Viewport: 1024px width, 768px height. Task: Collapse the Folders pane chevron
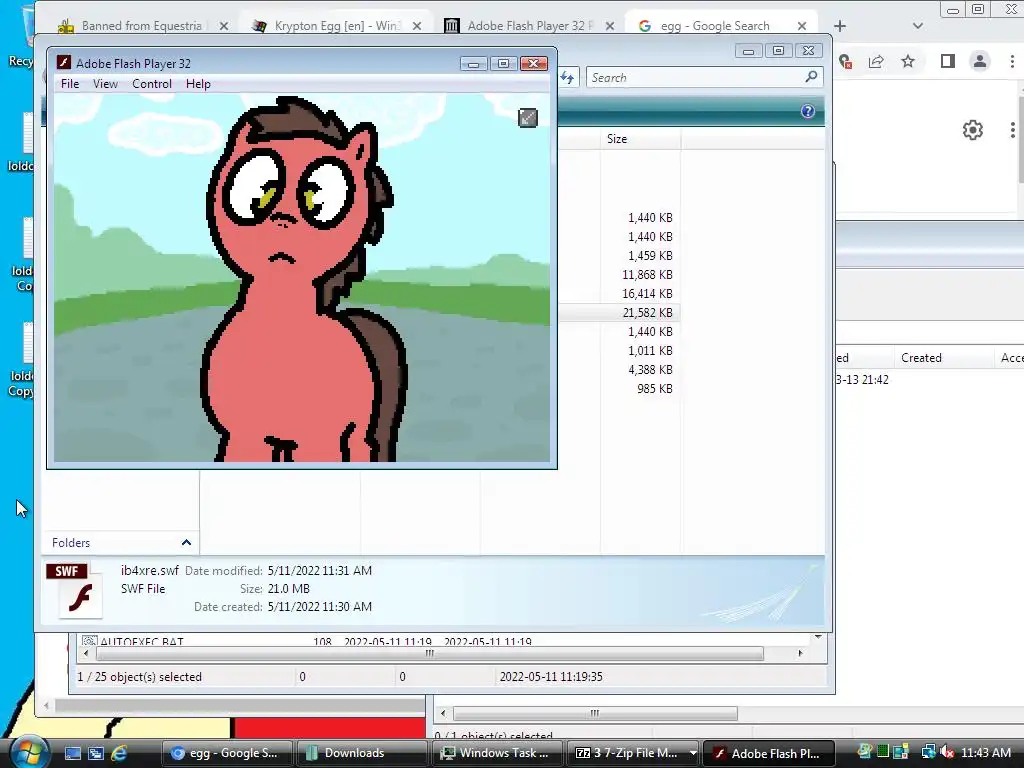(186, 542)
